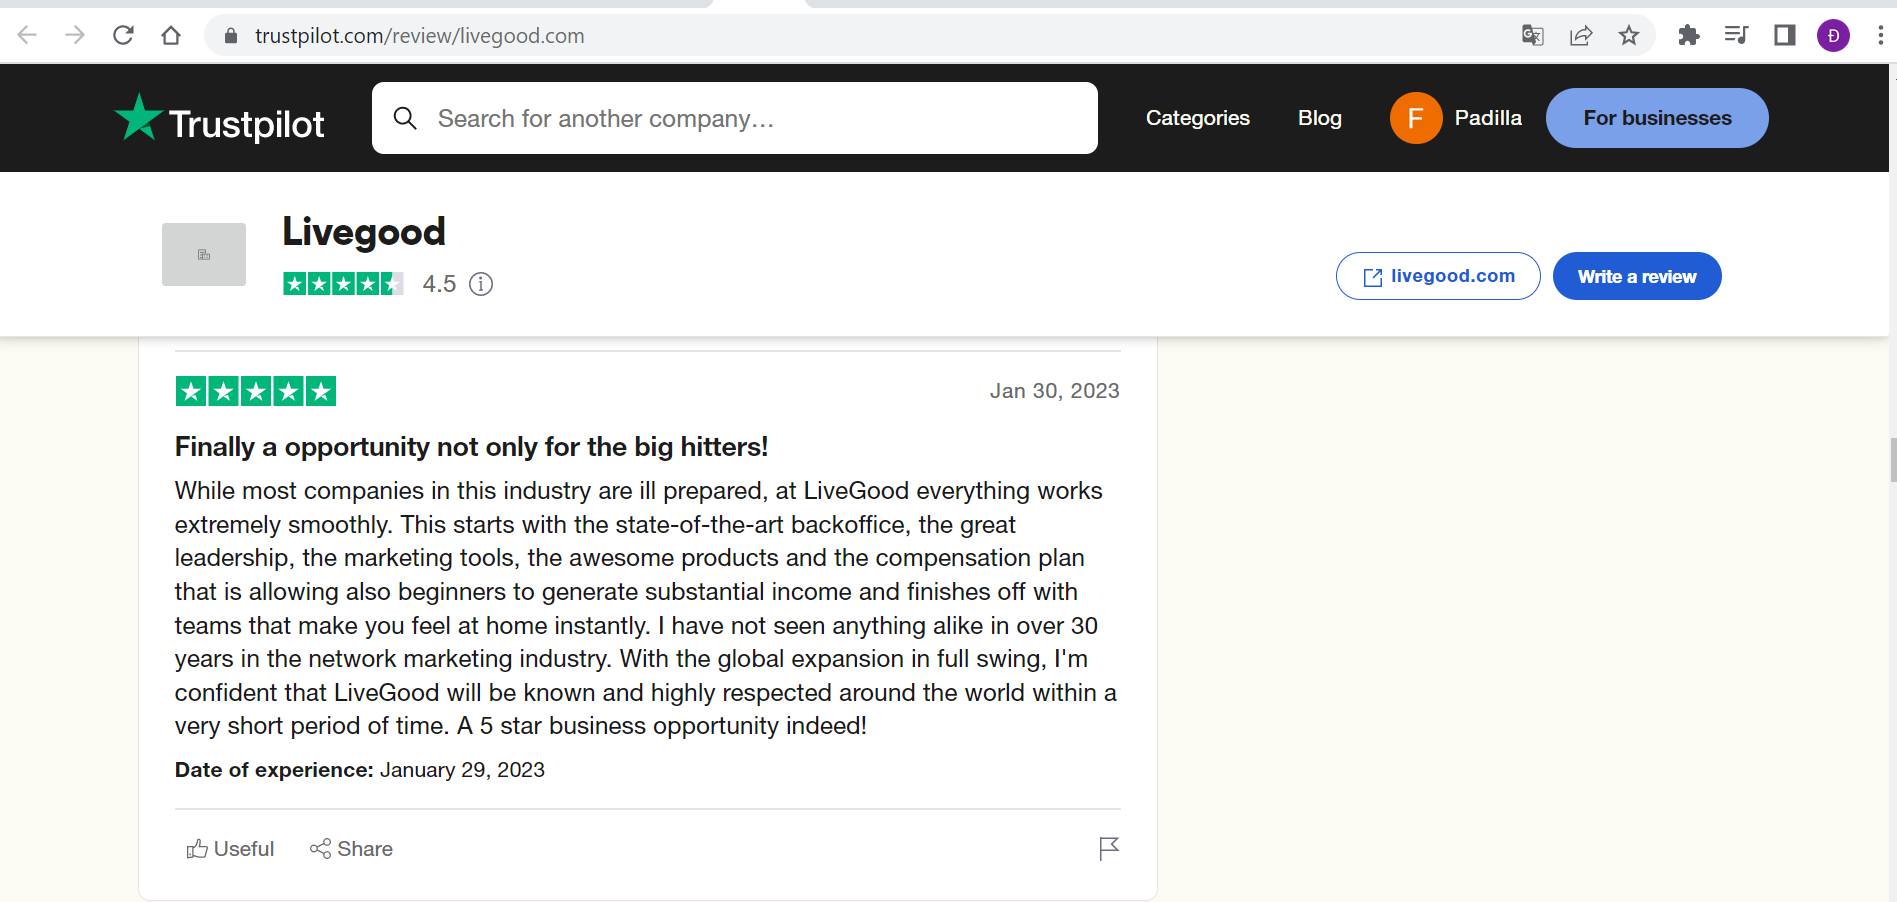Viewport: 1897px width, 902px height.
Task: Open the TrustScore info icon
Action: [x=481, y=284]
